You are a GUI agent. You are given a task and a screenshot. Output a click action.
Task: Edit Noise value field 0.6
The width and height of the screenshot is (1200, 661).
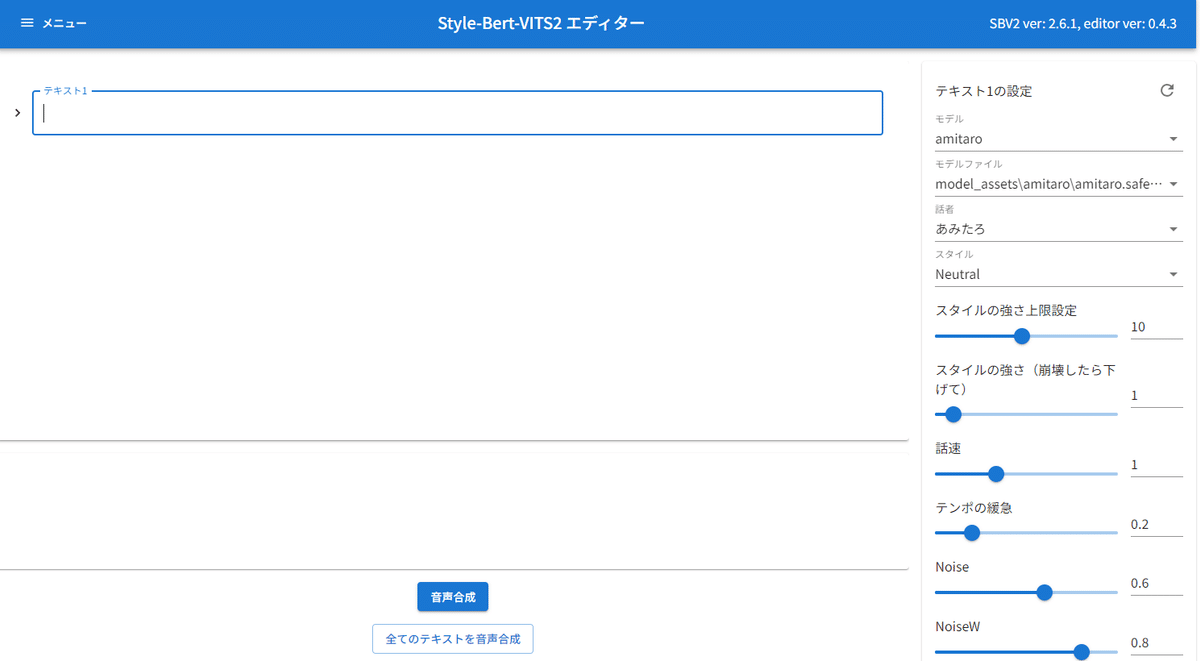[1157, 583]
